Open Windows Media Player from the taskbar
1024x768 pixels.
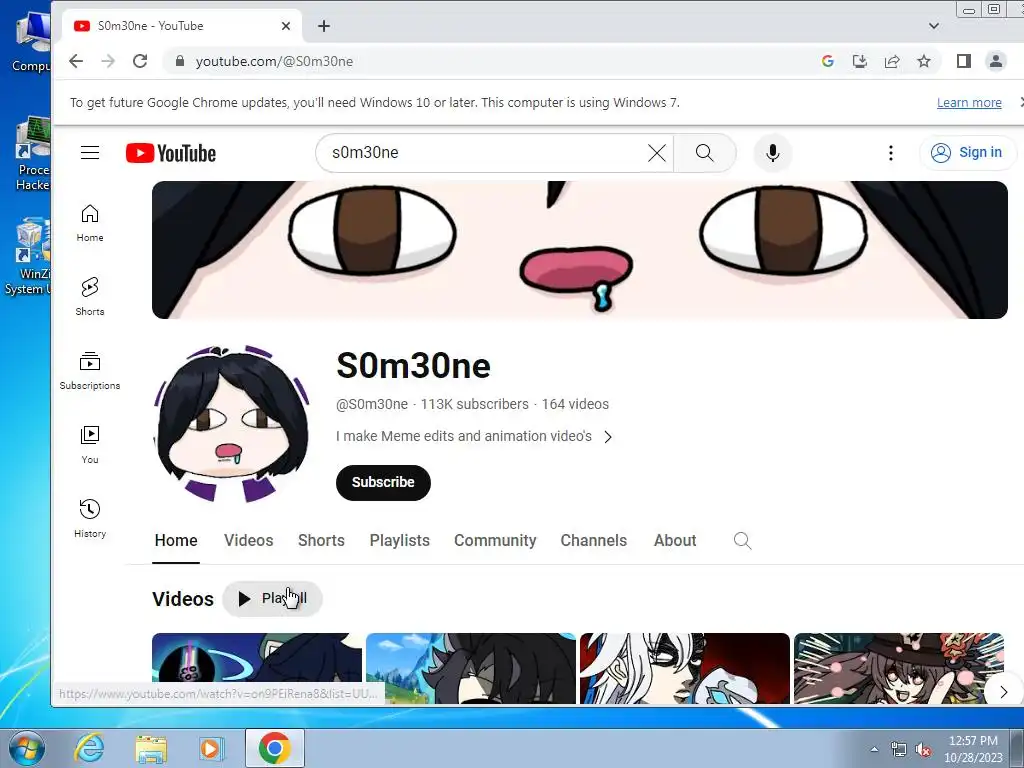211,748
